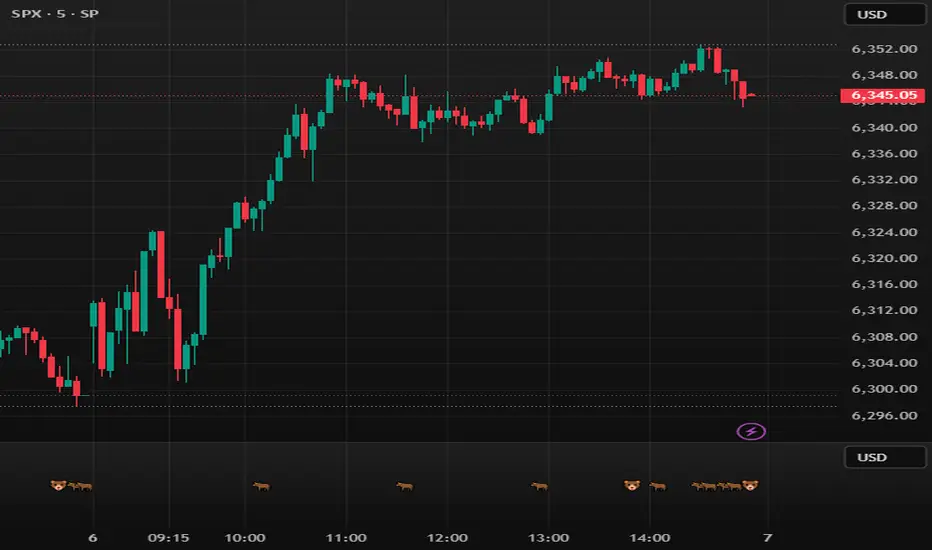Click the 6,304.00 price axis label
The height and width of the screenshot is (550, 932).
(x=884, y=363)
